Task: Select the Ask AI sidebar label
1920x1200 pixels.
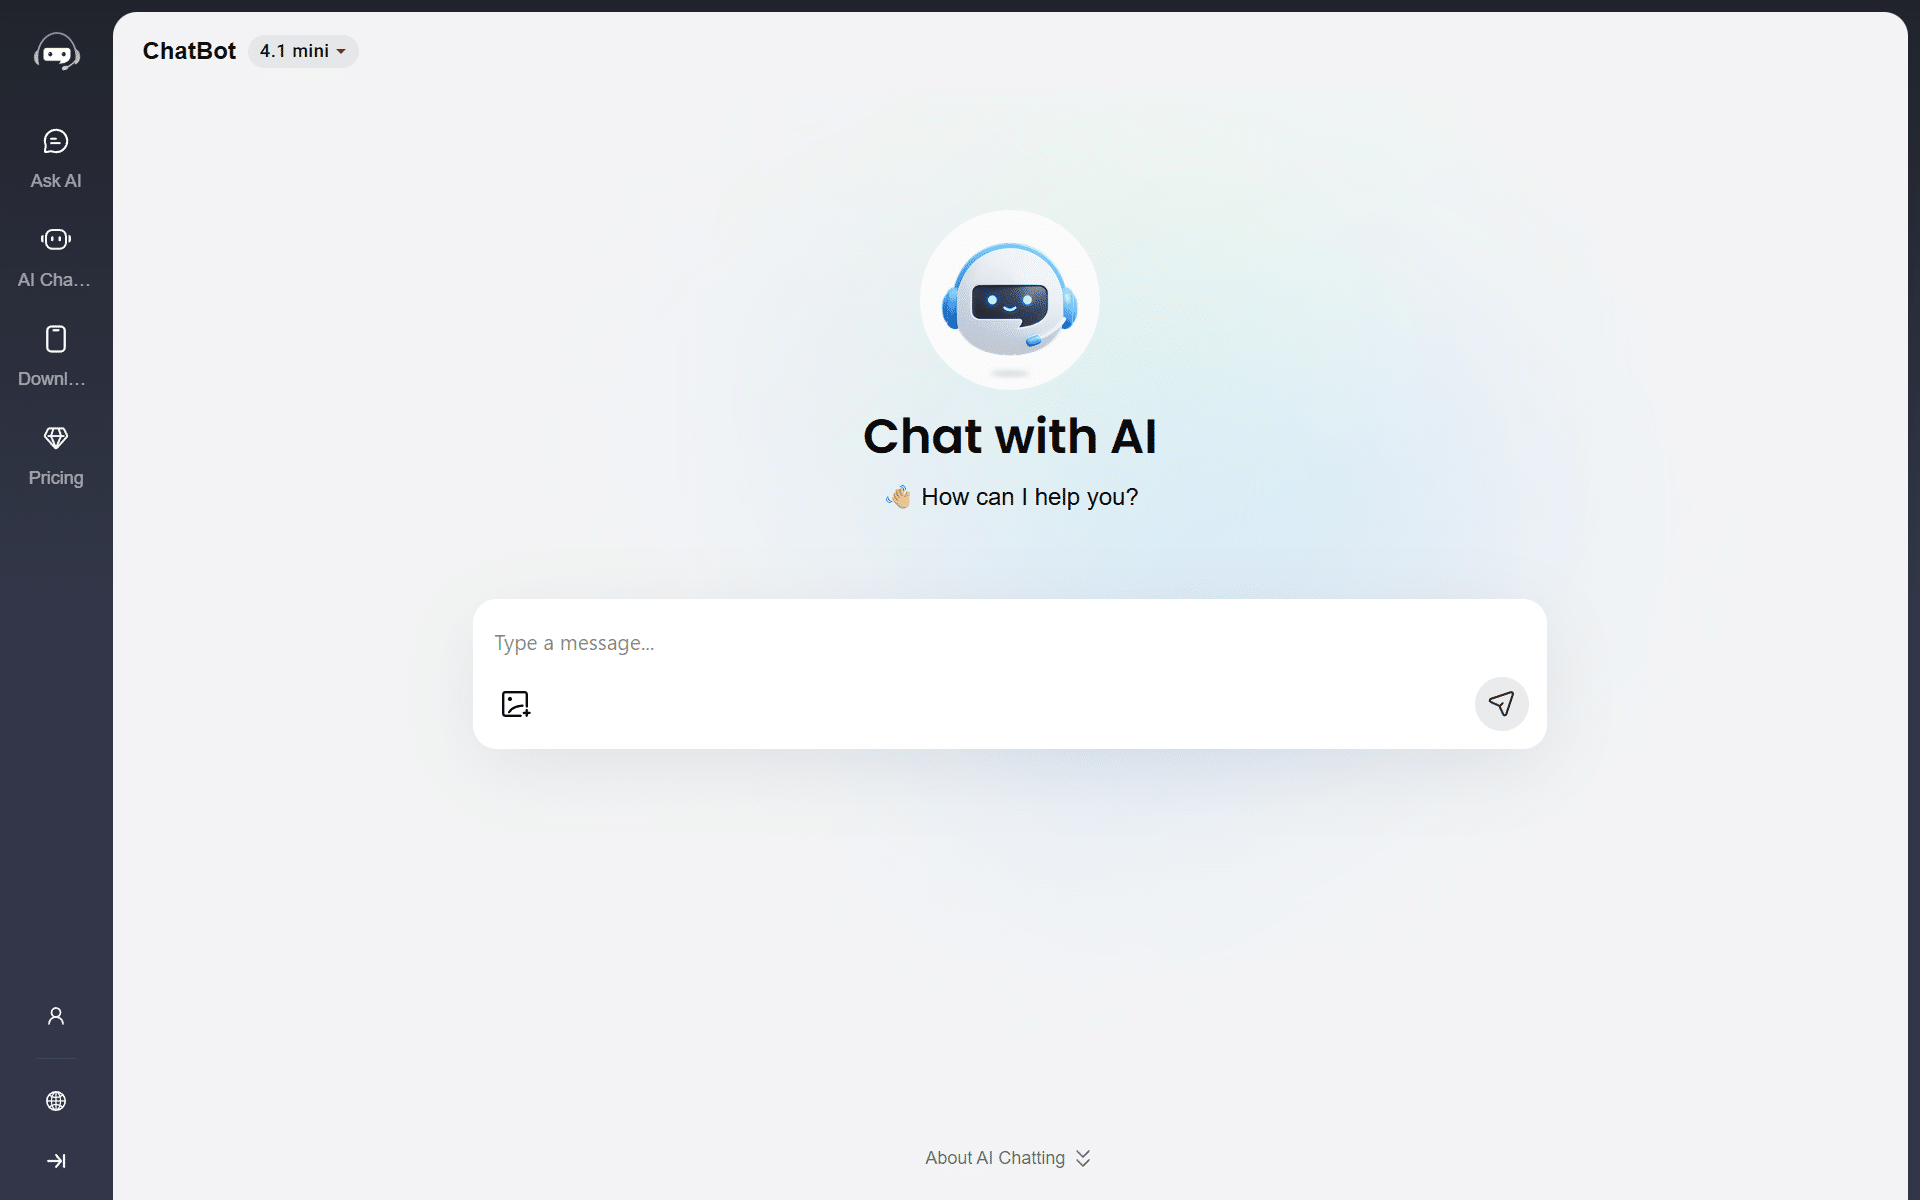Action: coord(56,181)
